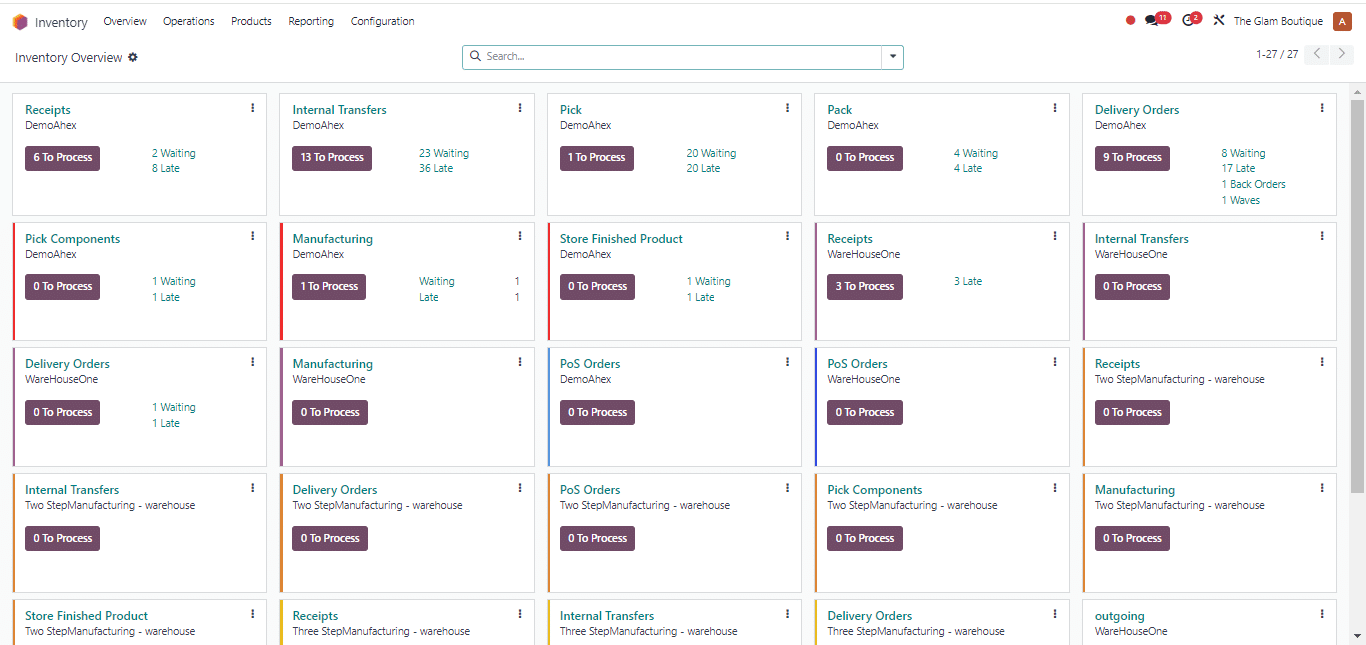Screen dimensions: 1366x645
Task: Click the red status dot indicator
Action: (x=1130, y=21)
